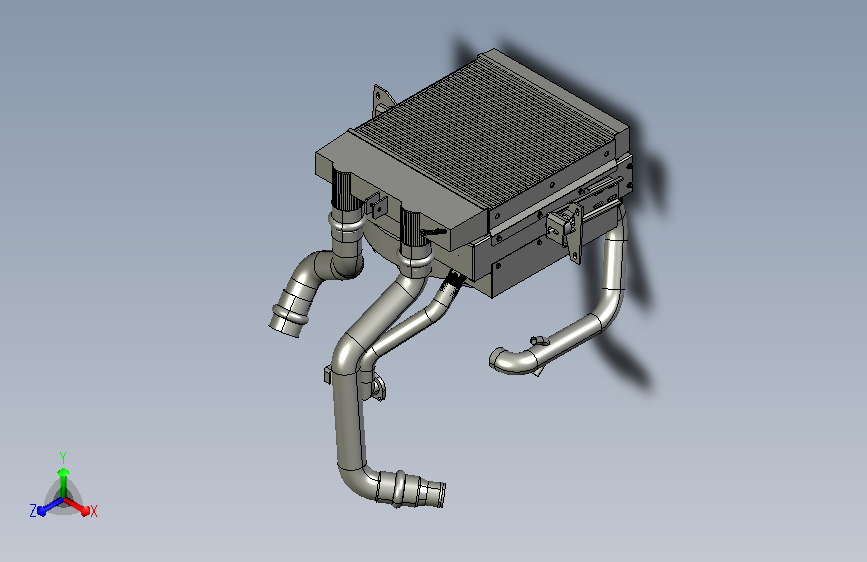This screenshot has height=562, width=867.
Task: Select the triangular mounting tab behind the radiator
Action: (x=382, y=101)
